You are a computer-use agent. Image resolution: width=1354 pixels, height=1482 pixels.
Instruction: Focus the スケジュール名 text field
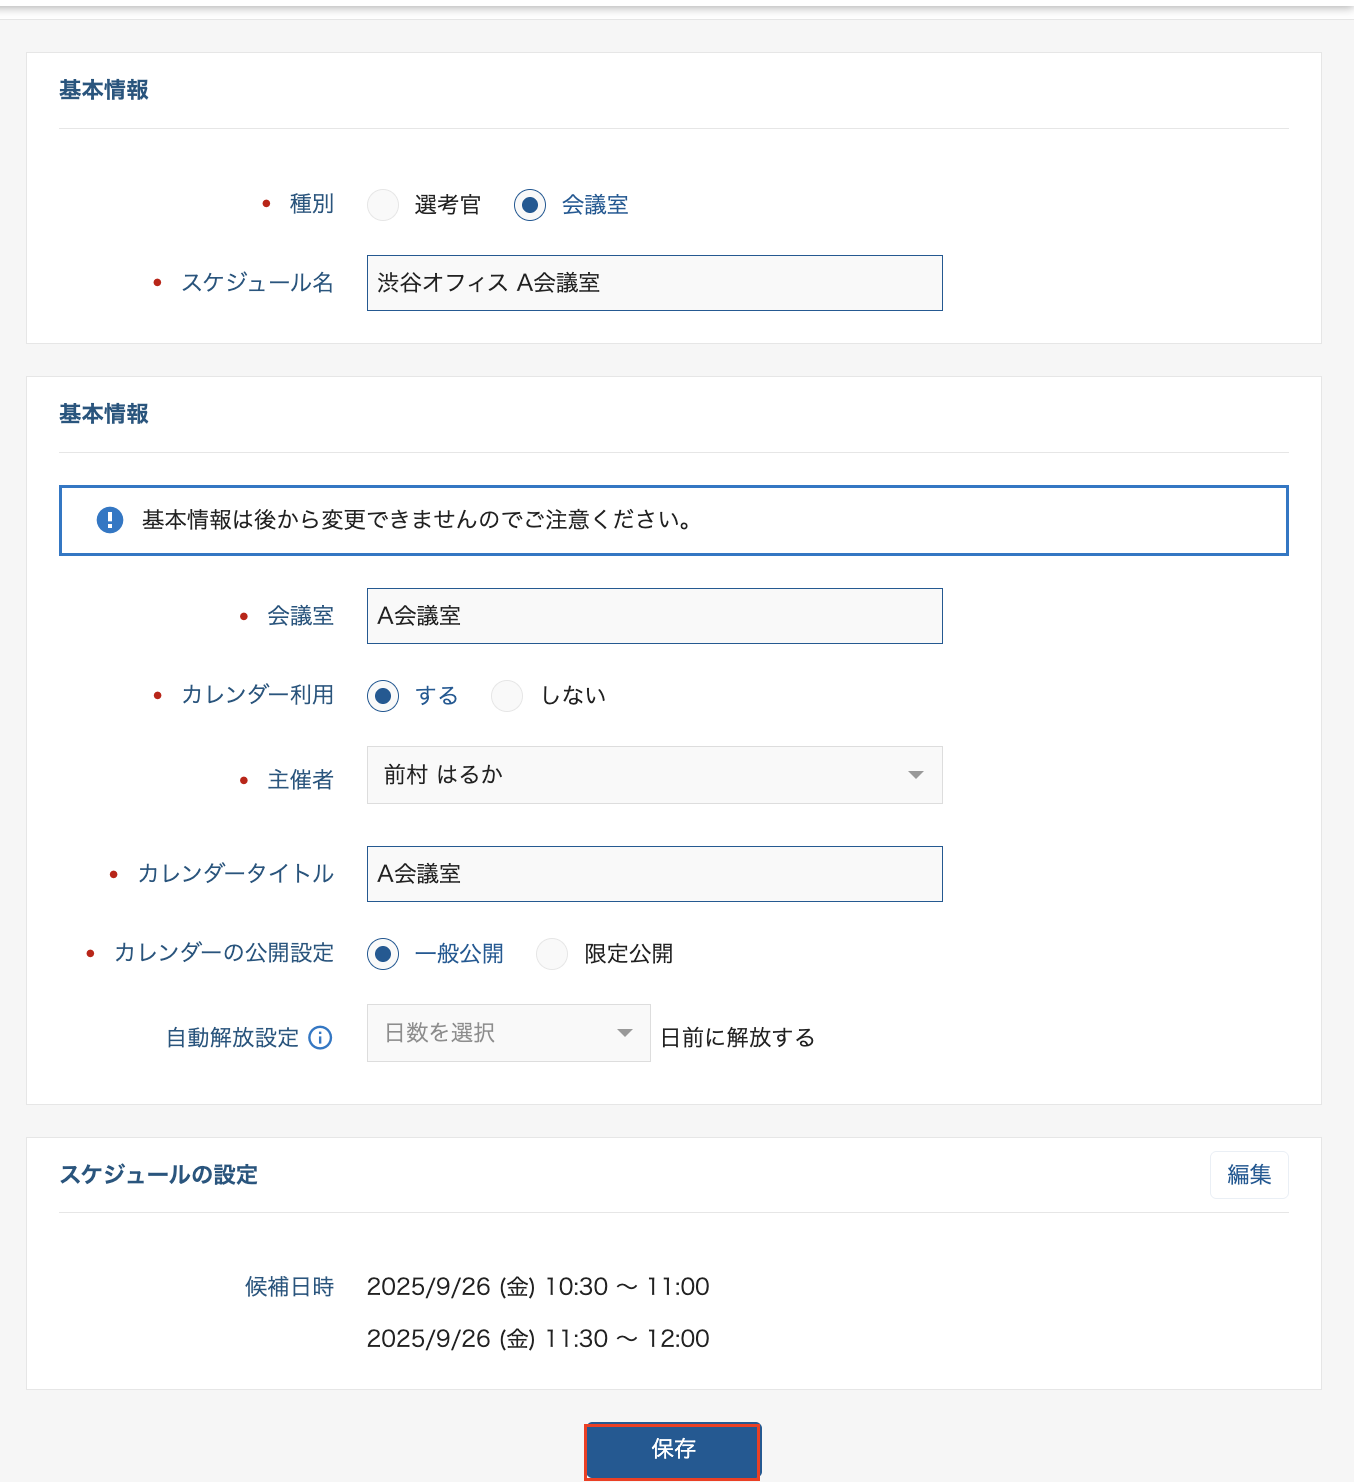click(x=654, y=283)
